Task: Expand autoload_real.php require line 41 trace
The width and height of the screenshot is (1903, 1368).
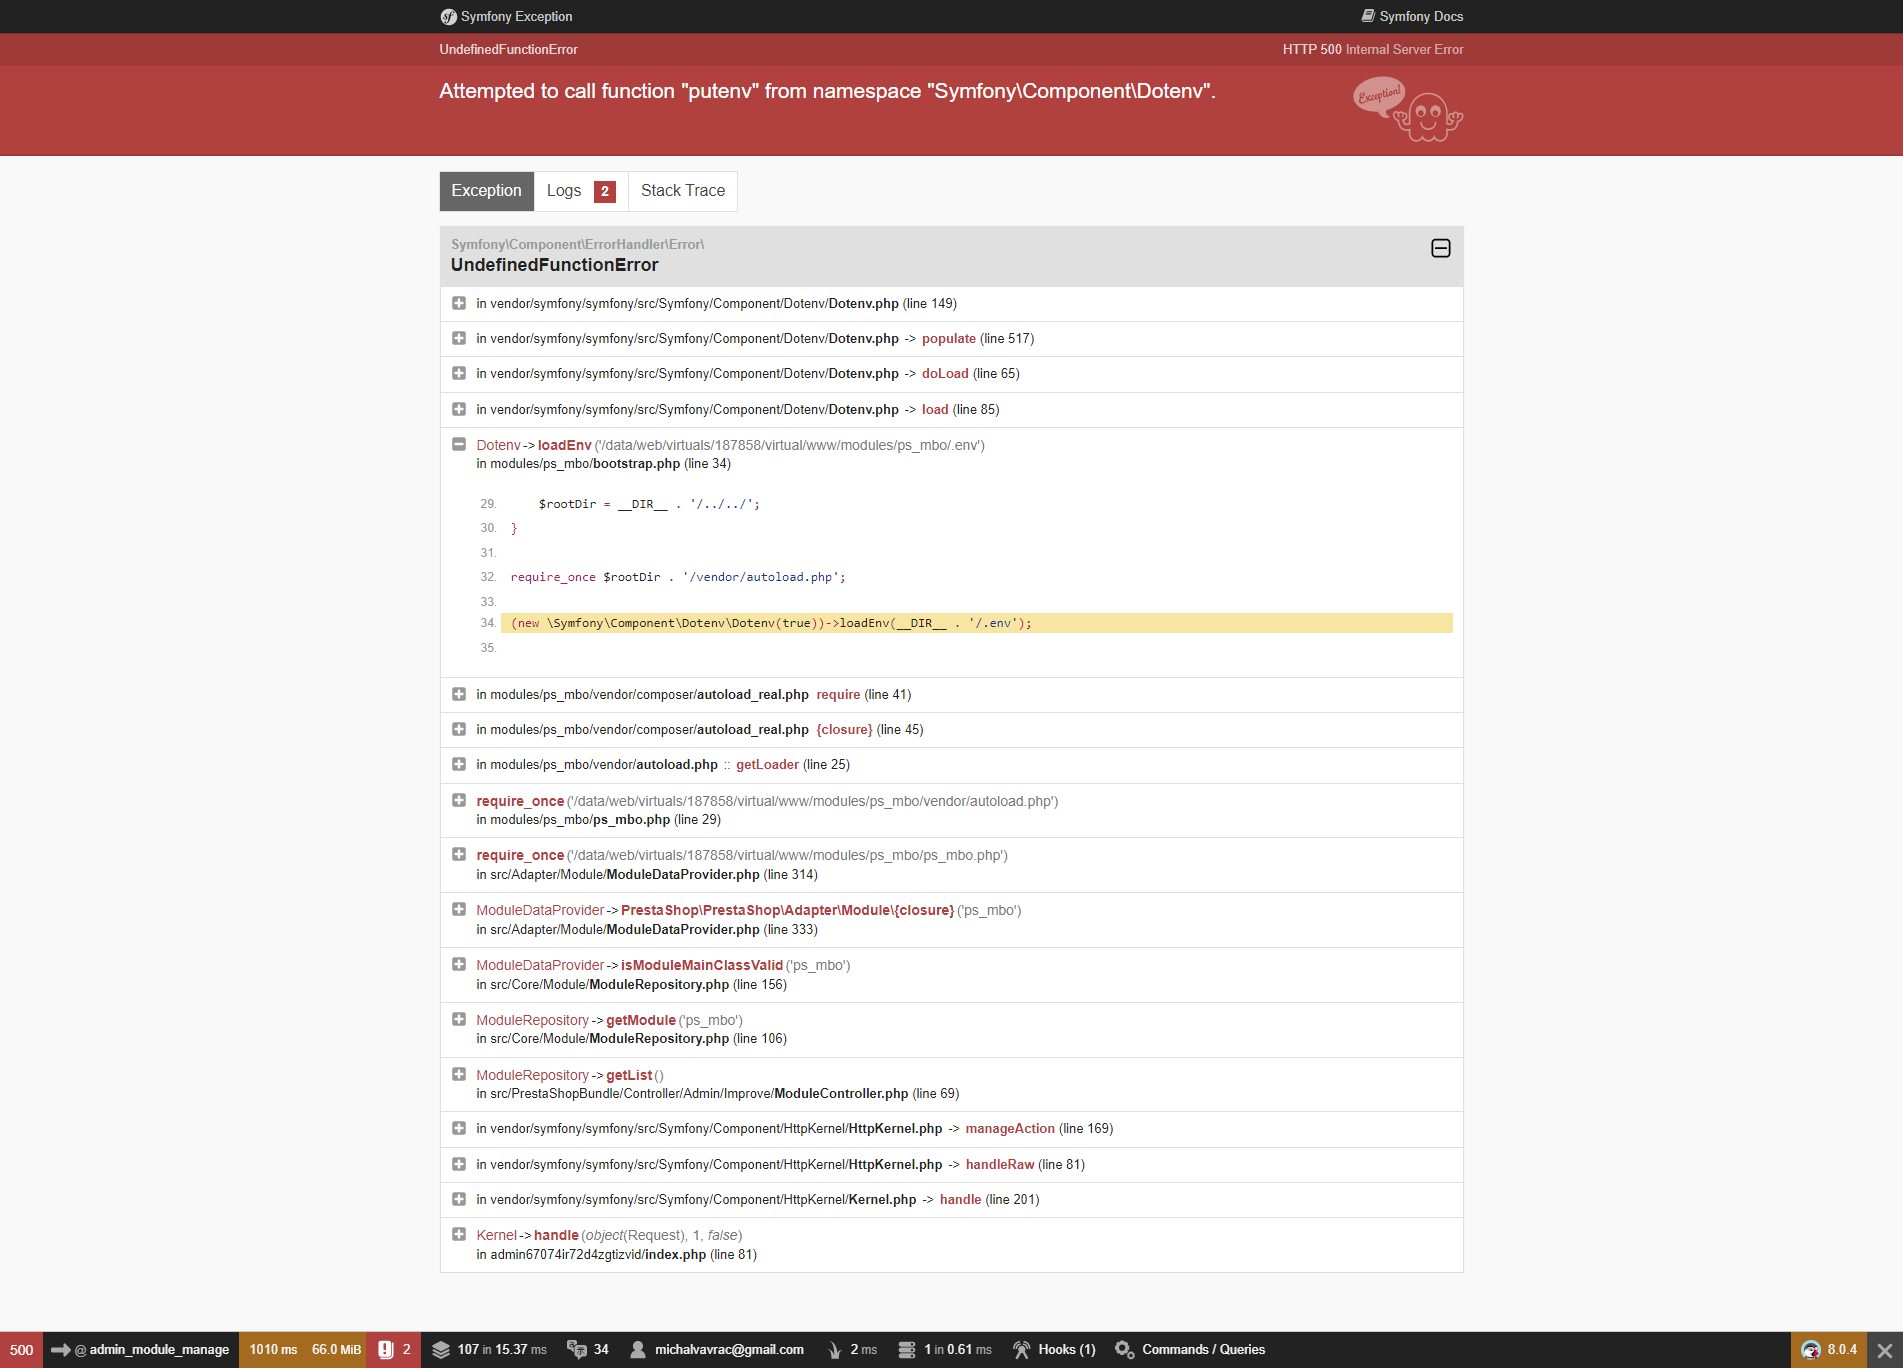Action: click(459, 694)
